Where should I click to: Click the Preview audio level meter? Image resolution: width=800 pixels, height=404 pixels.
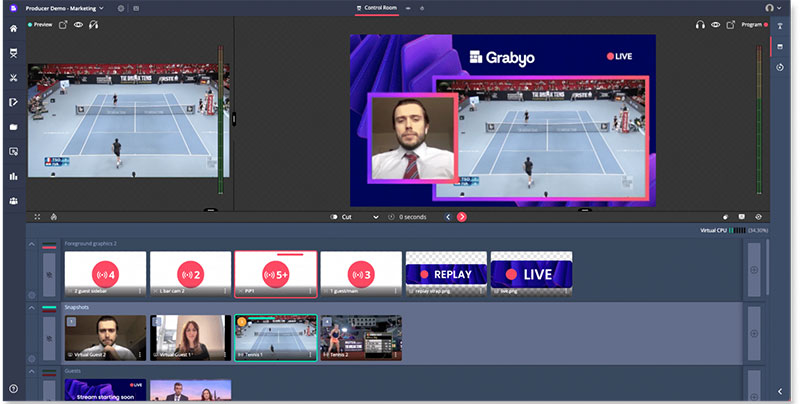coord(220,130)
